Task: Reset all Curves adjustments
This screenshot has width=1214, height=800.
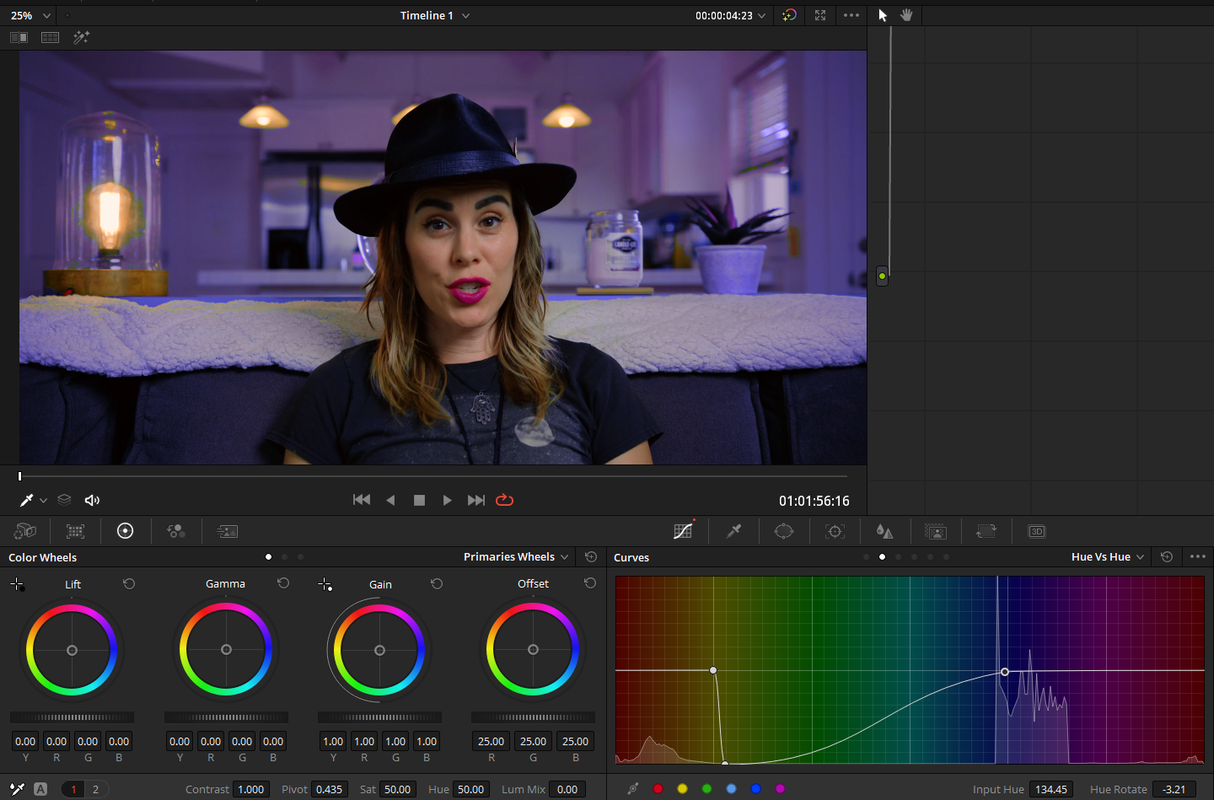Action: 1167,557
